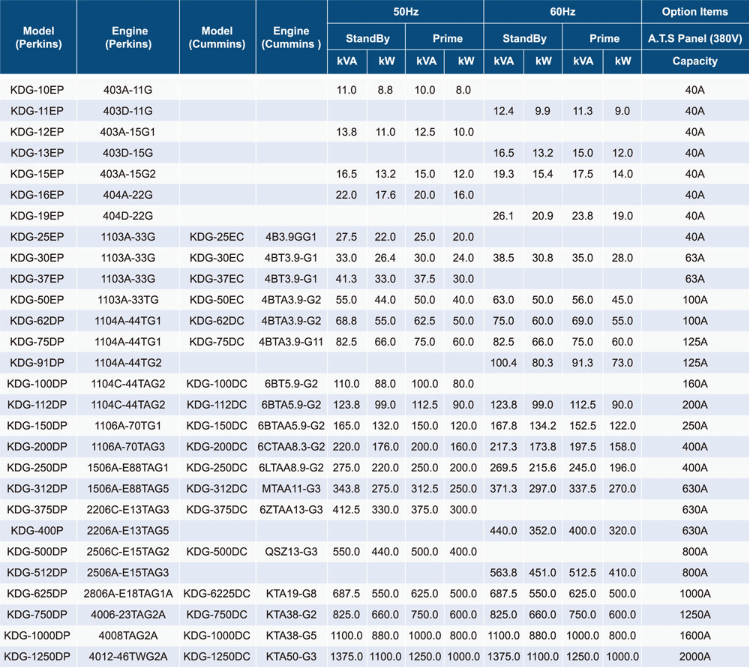The height and width of the screenshot is (667, 749).
Task: Select engine cell 1103A-33TG
Action: (x=128, y=300)
